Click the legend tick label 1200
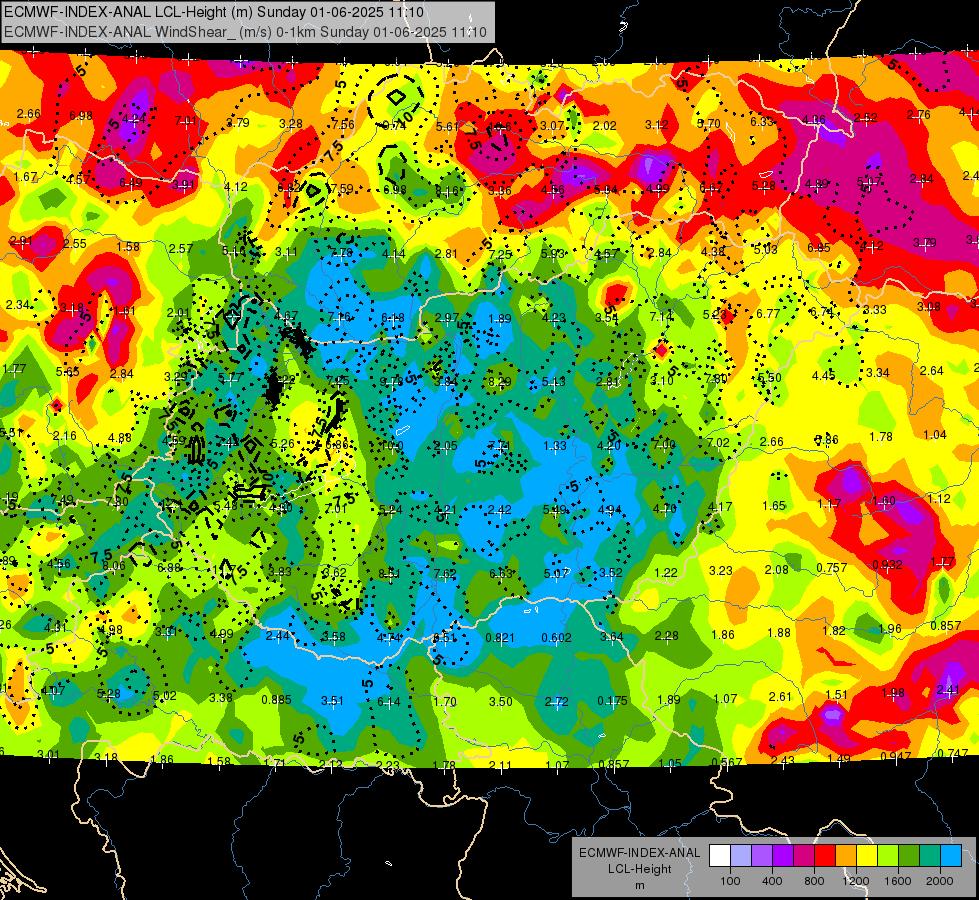Viewport: 979px width, 900px height. coord(855,881)
